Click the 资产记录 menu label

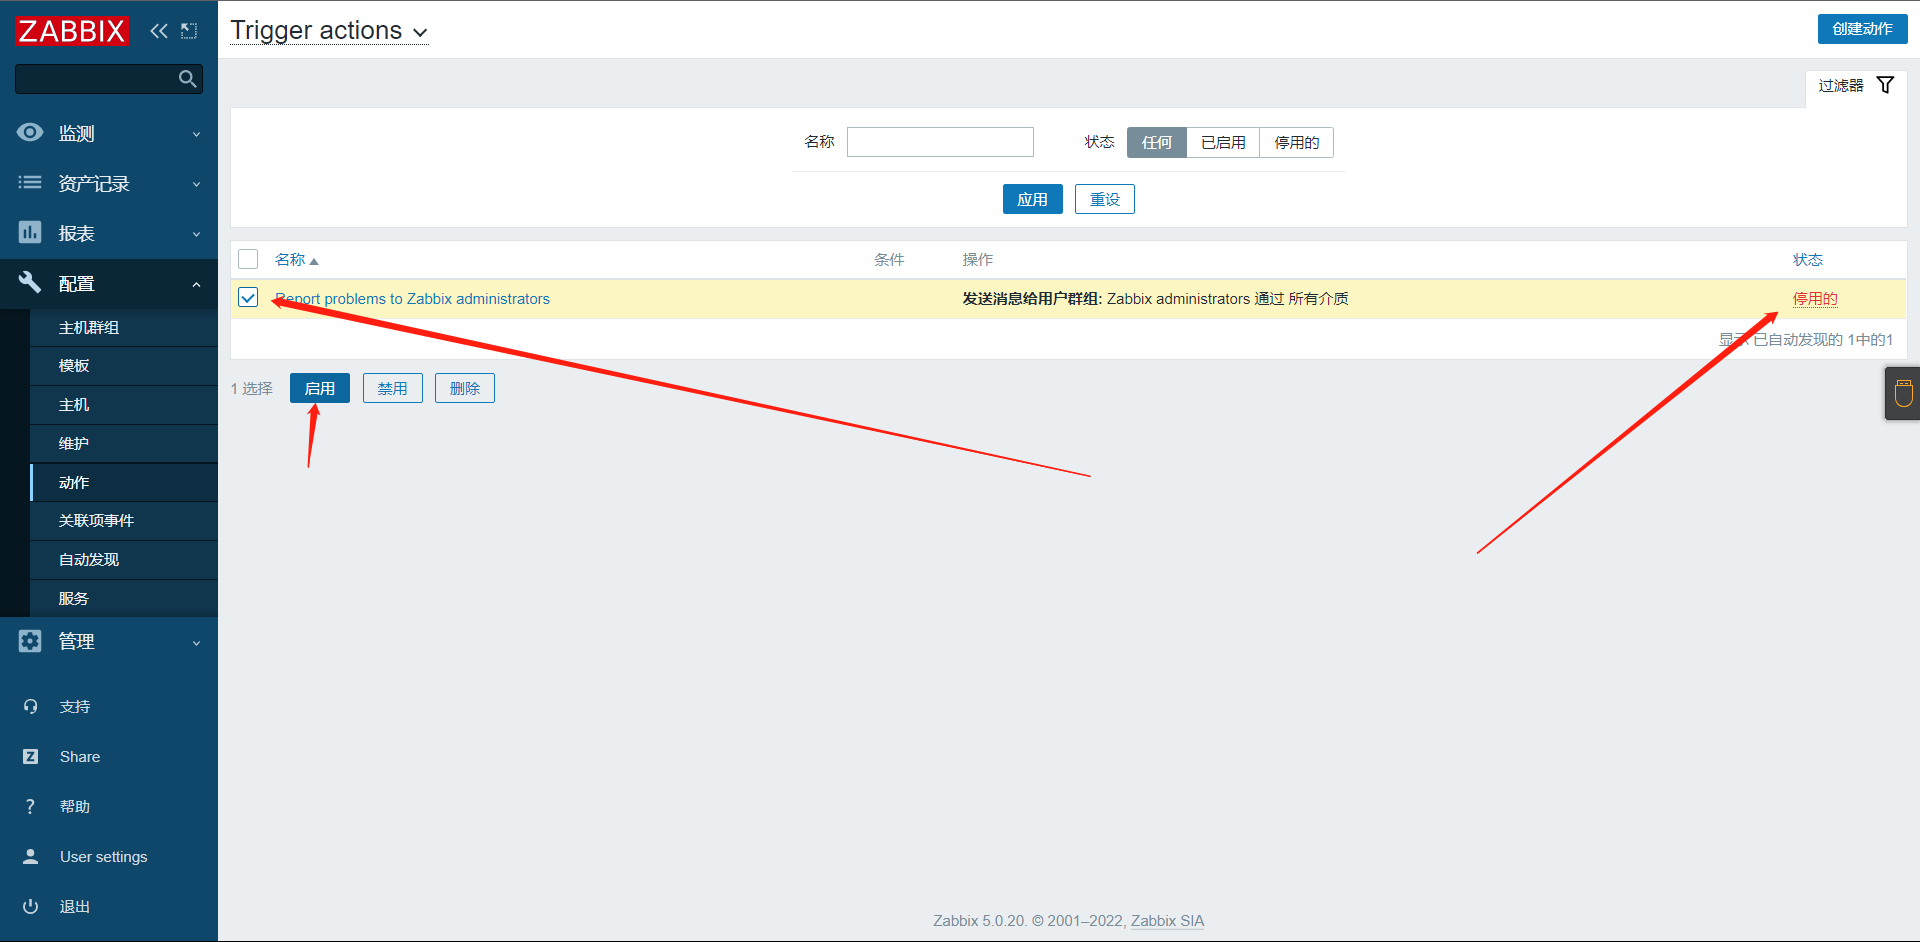tap(94, 183)
